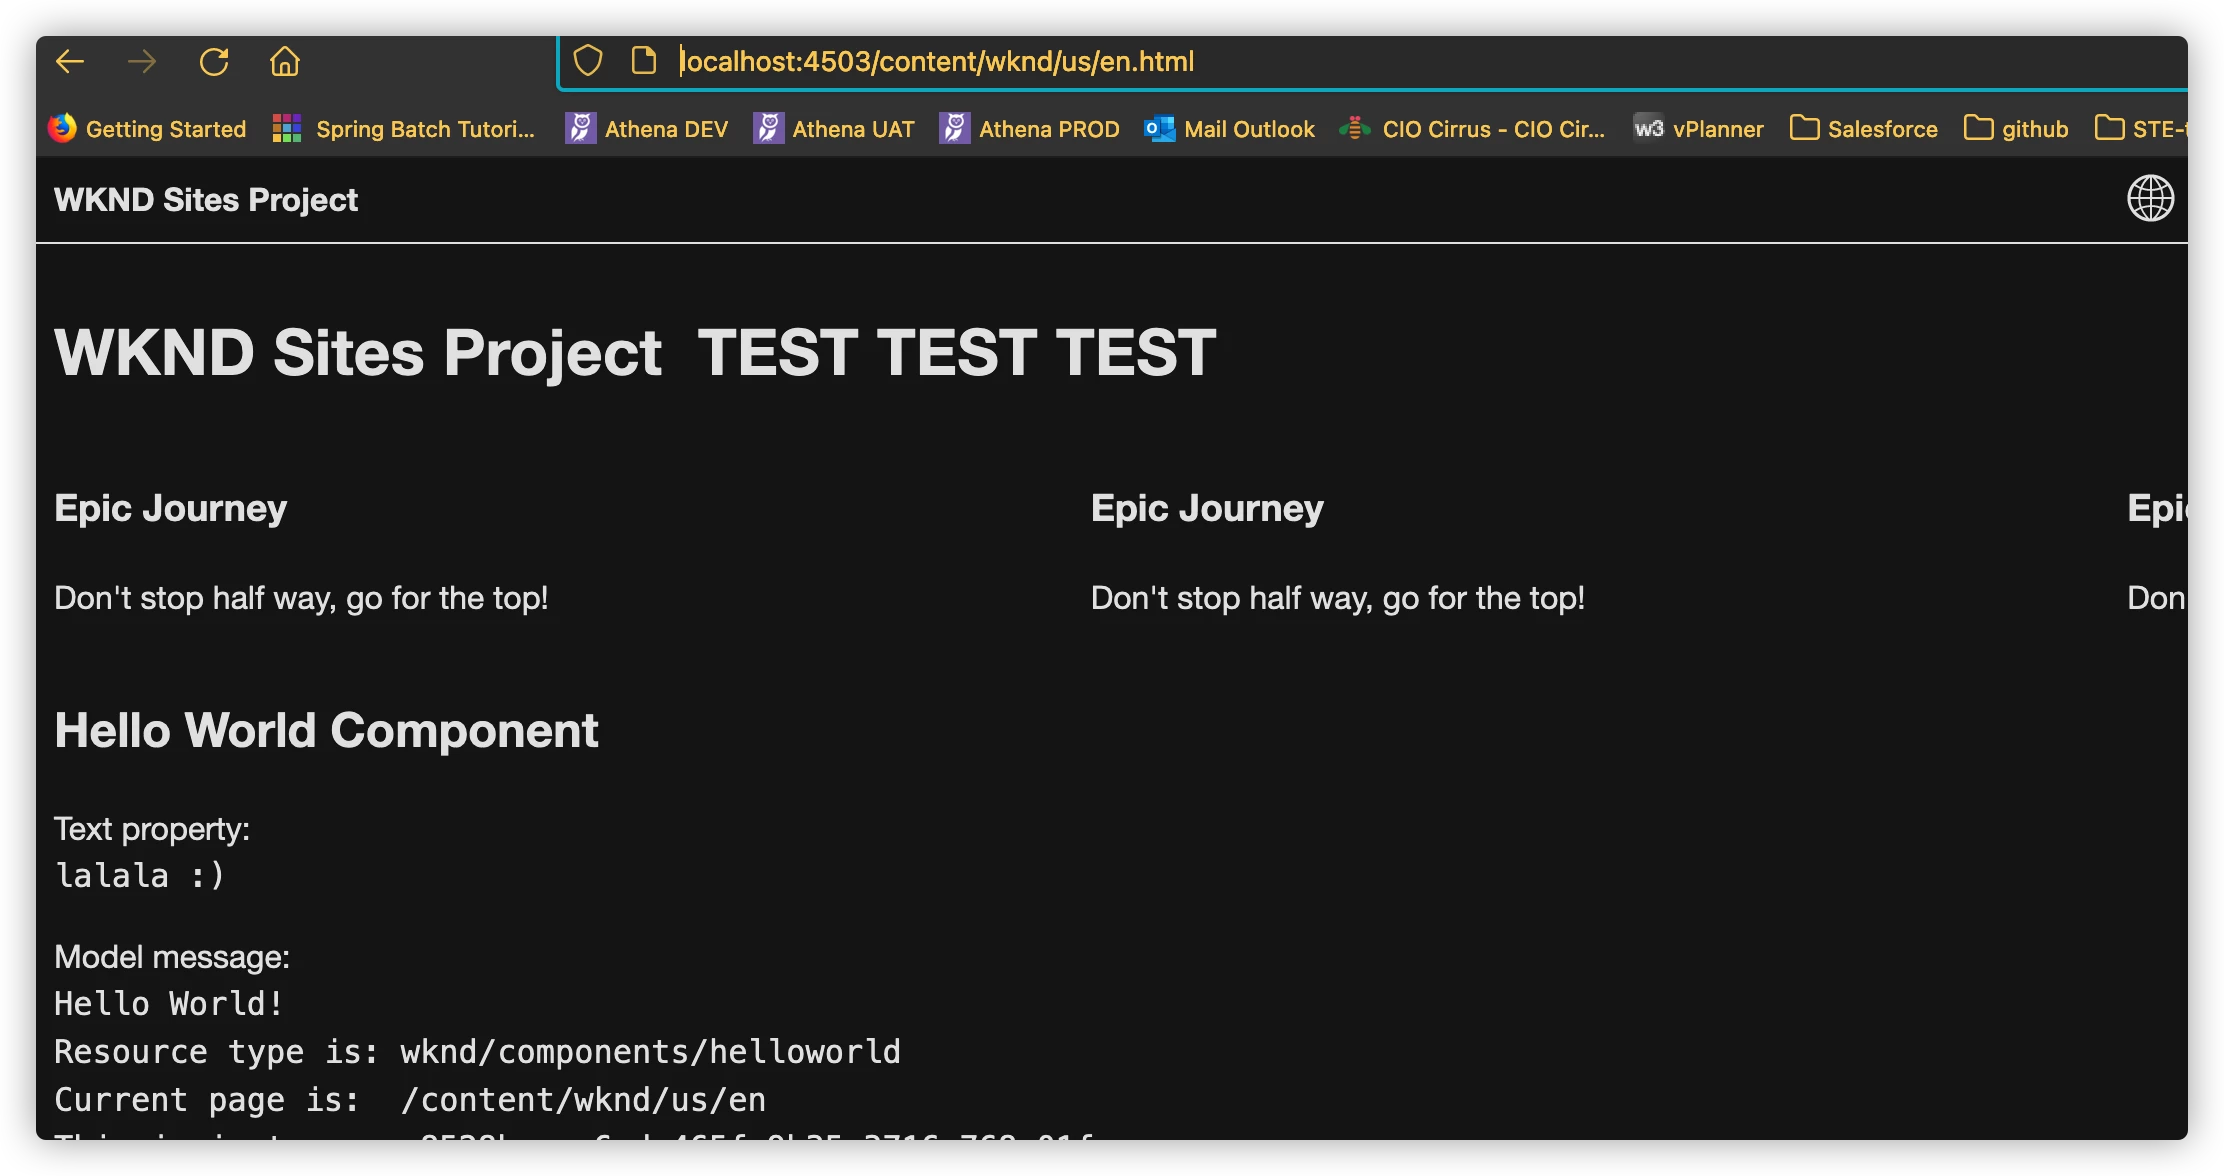This screenshot has height=1176, width=2224.
Task: Expand the STE bookmarks folder
Action: (2140, 129)
